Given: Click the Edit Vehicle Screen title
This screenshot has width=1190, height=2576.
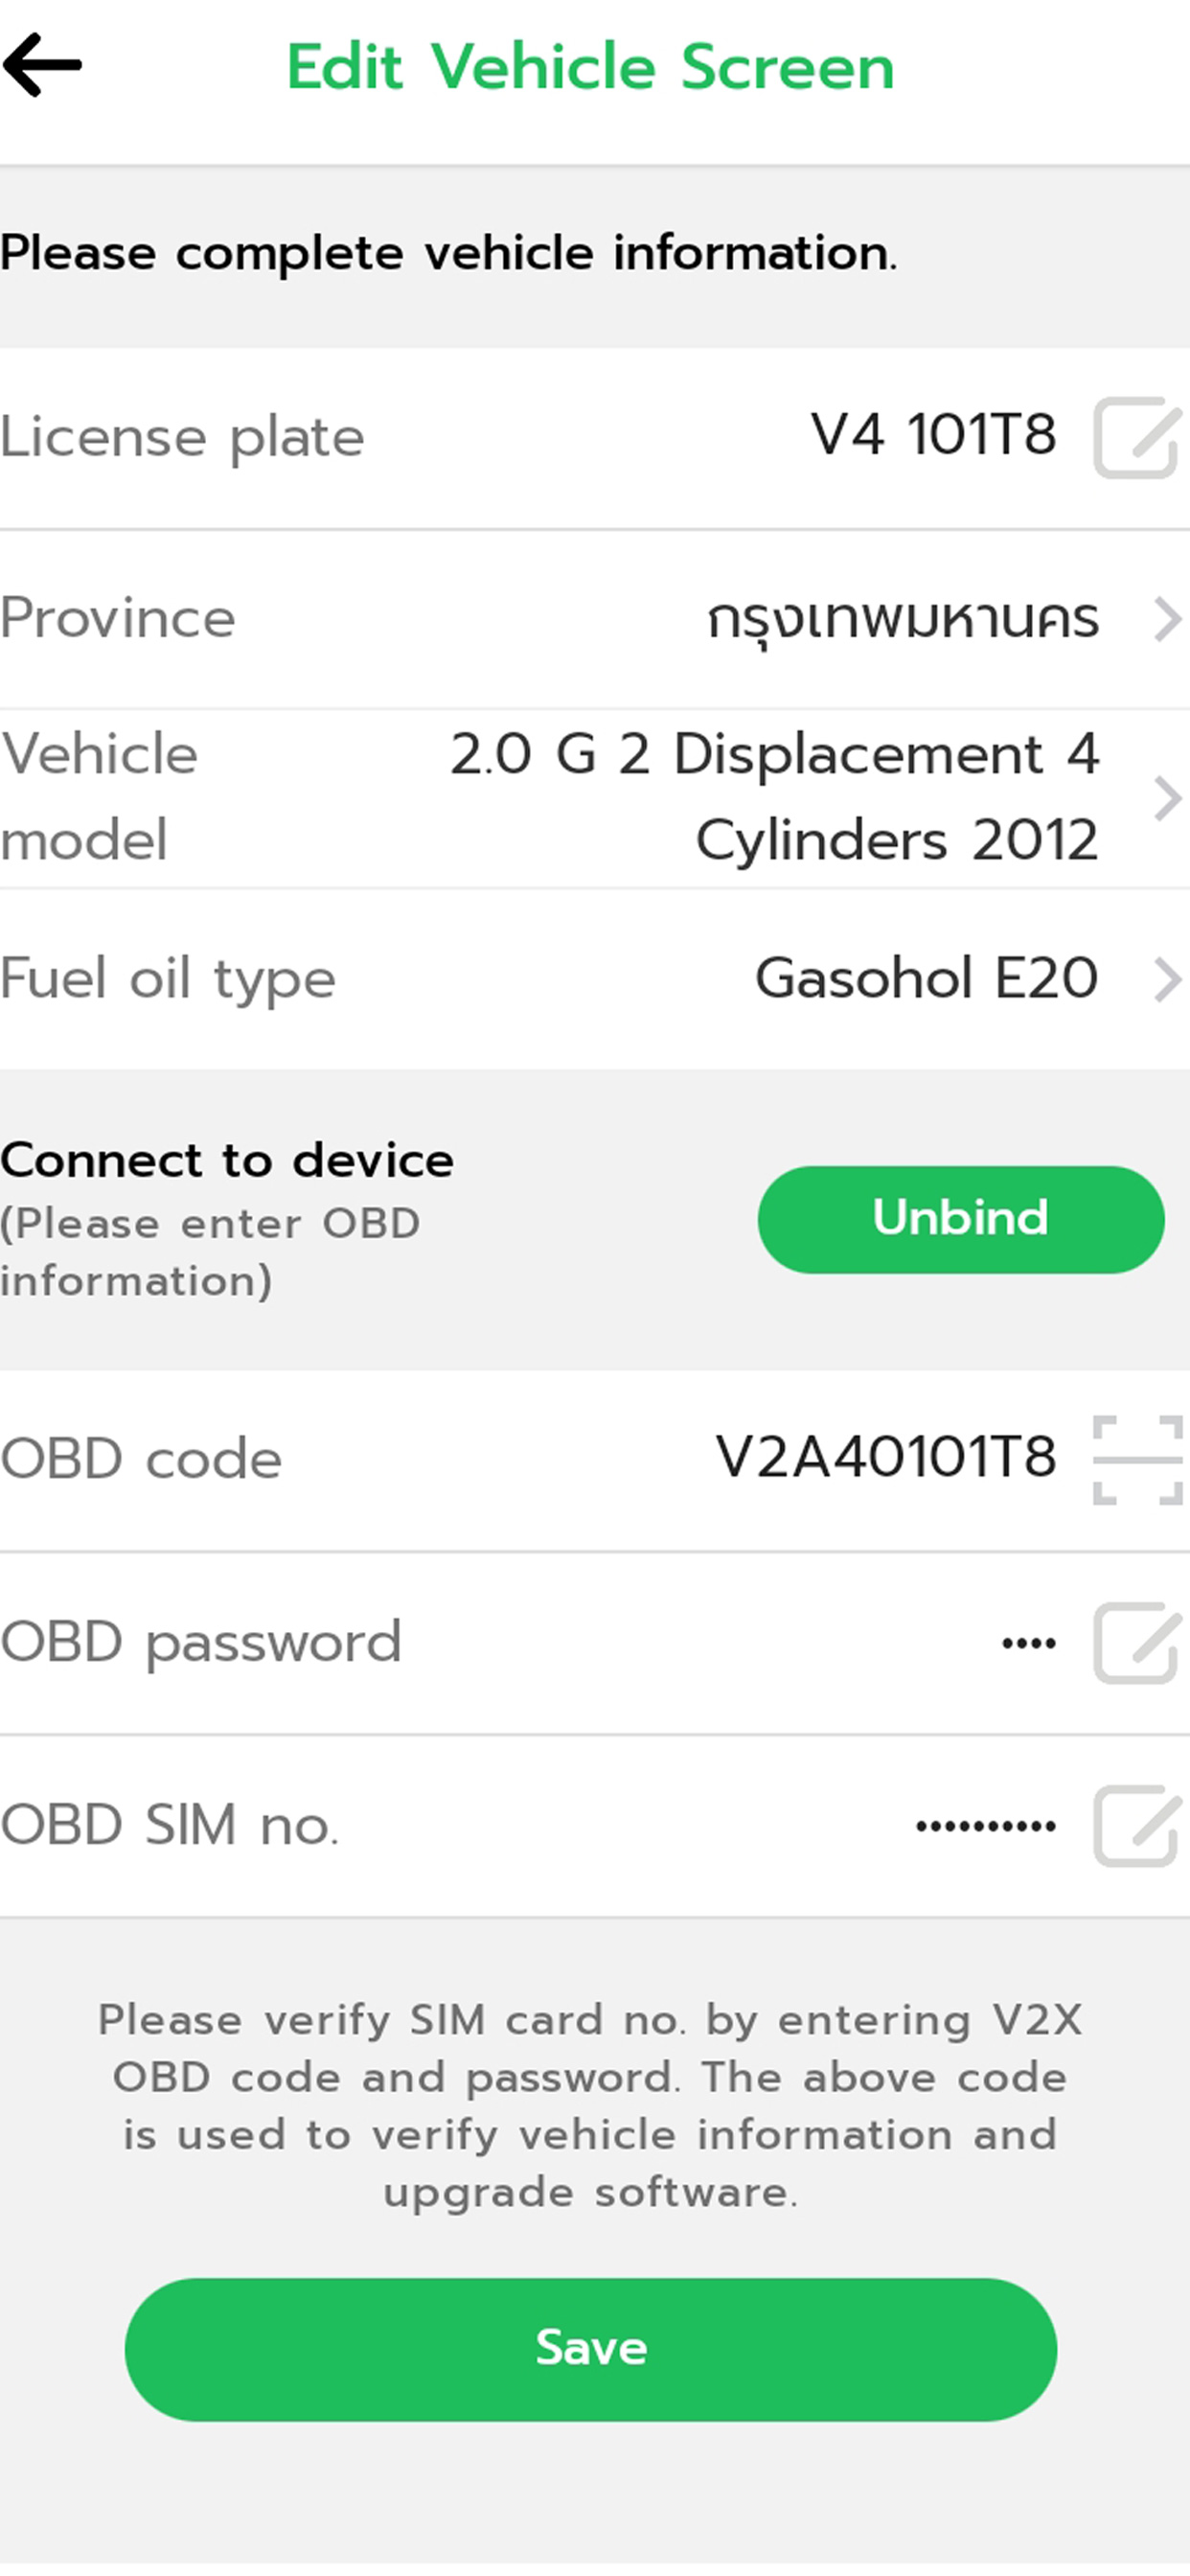Looking at the screenshot, I should (x=590, y=67).
